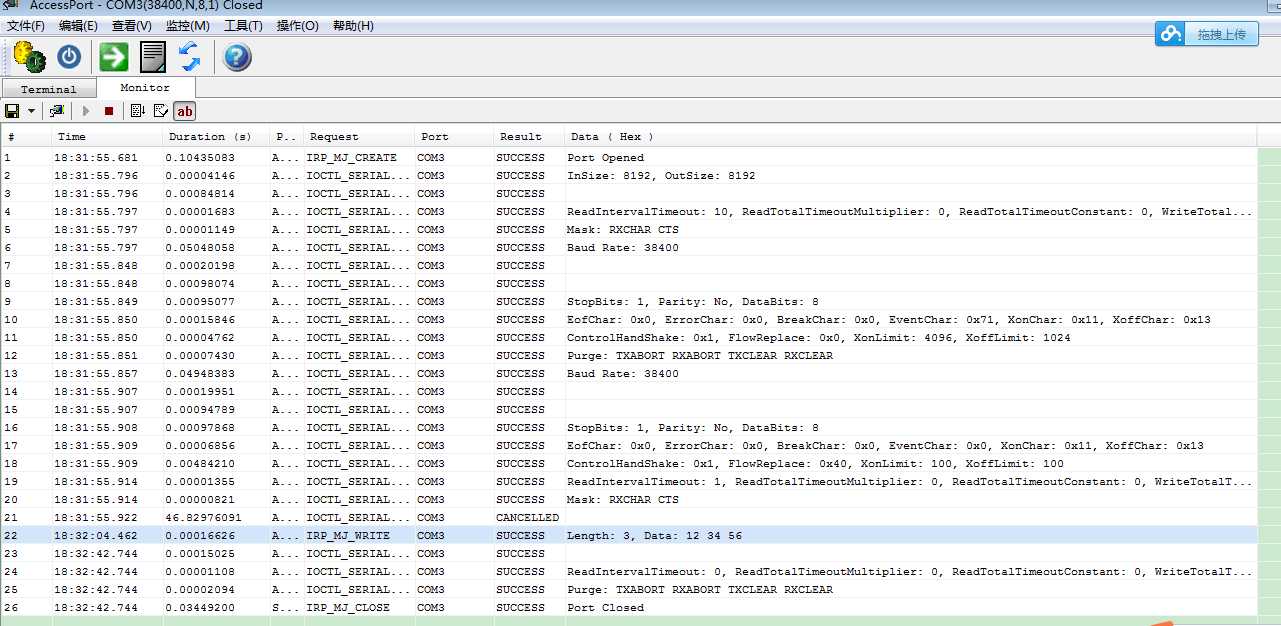
Task: Click the Result column header
Action: tap(529, 137)
